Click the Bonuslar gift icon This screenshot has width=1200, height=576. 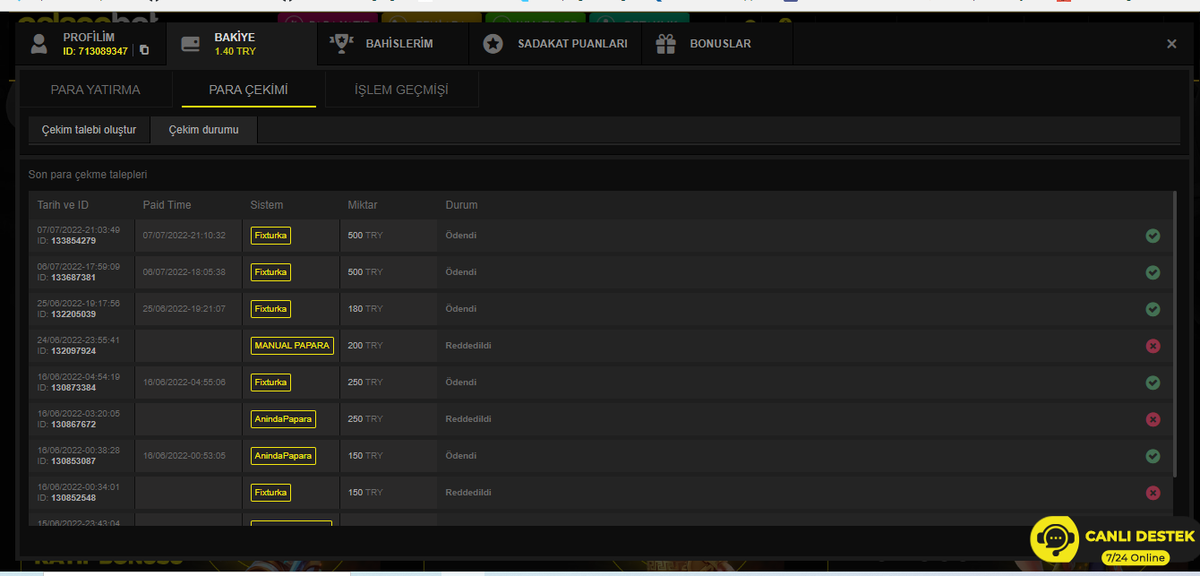click(x=666, y=43)
